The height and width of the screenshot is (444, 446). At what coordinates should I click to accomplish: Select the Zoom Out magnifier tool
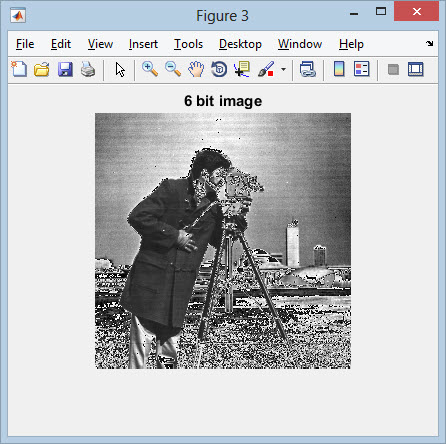[x=173, y=69]
